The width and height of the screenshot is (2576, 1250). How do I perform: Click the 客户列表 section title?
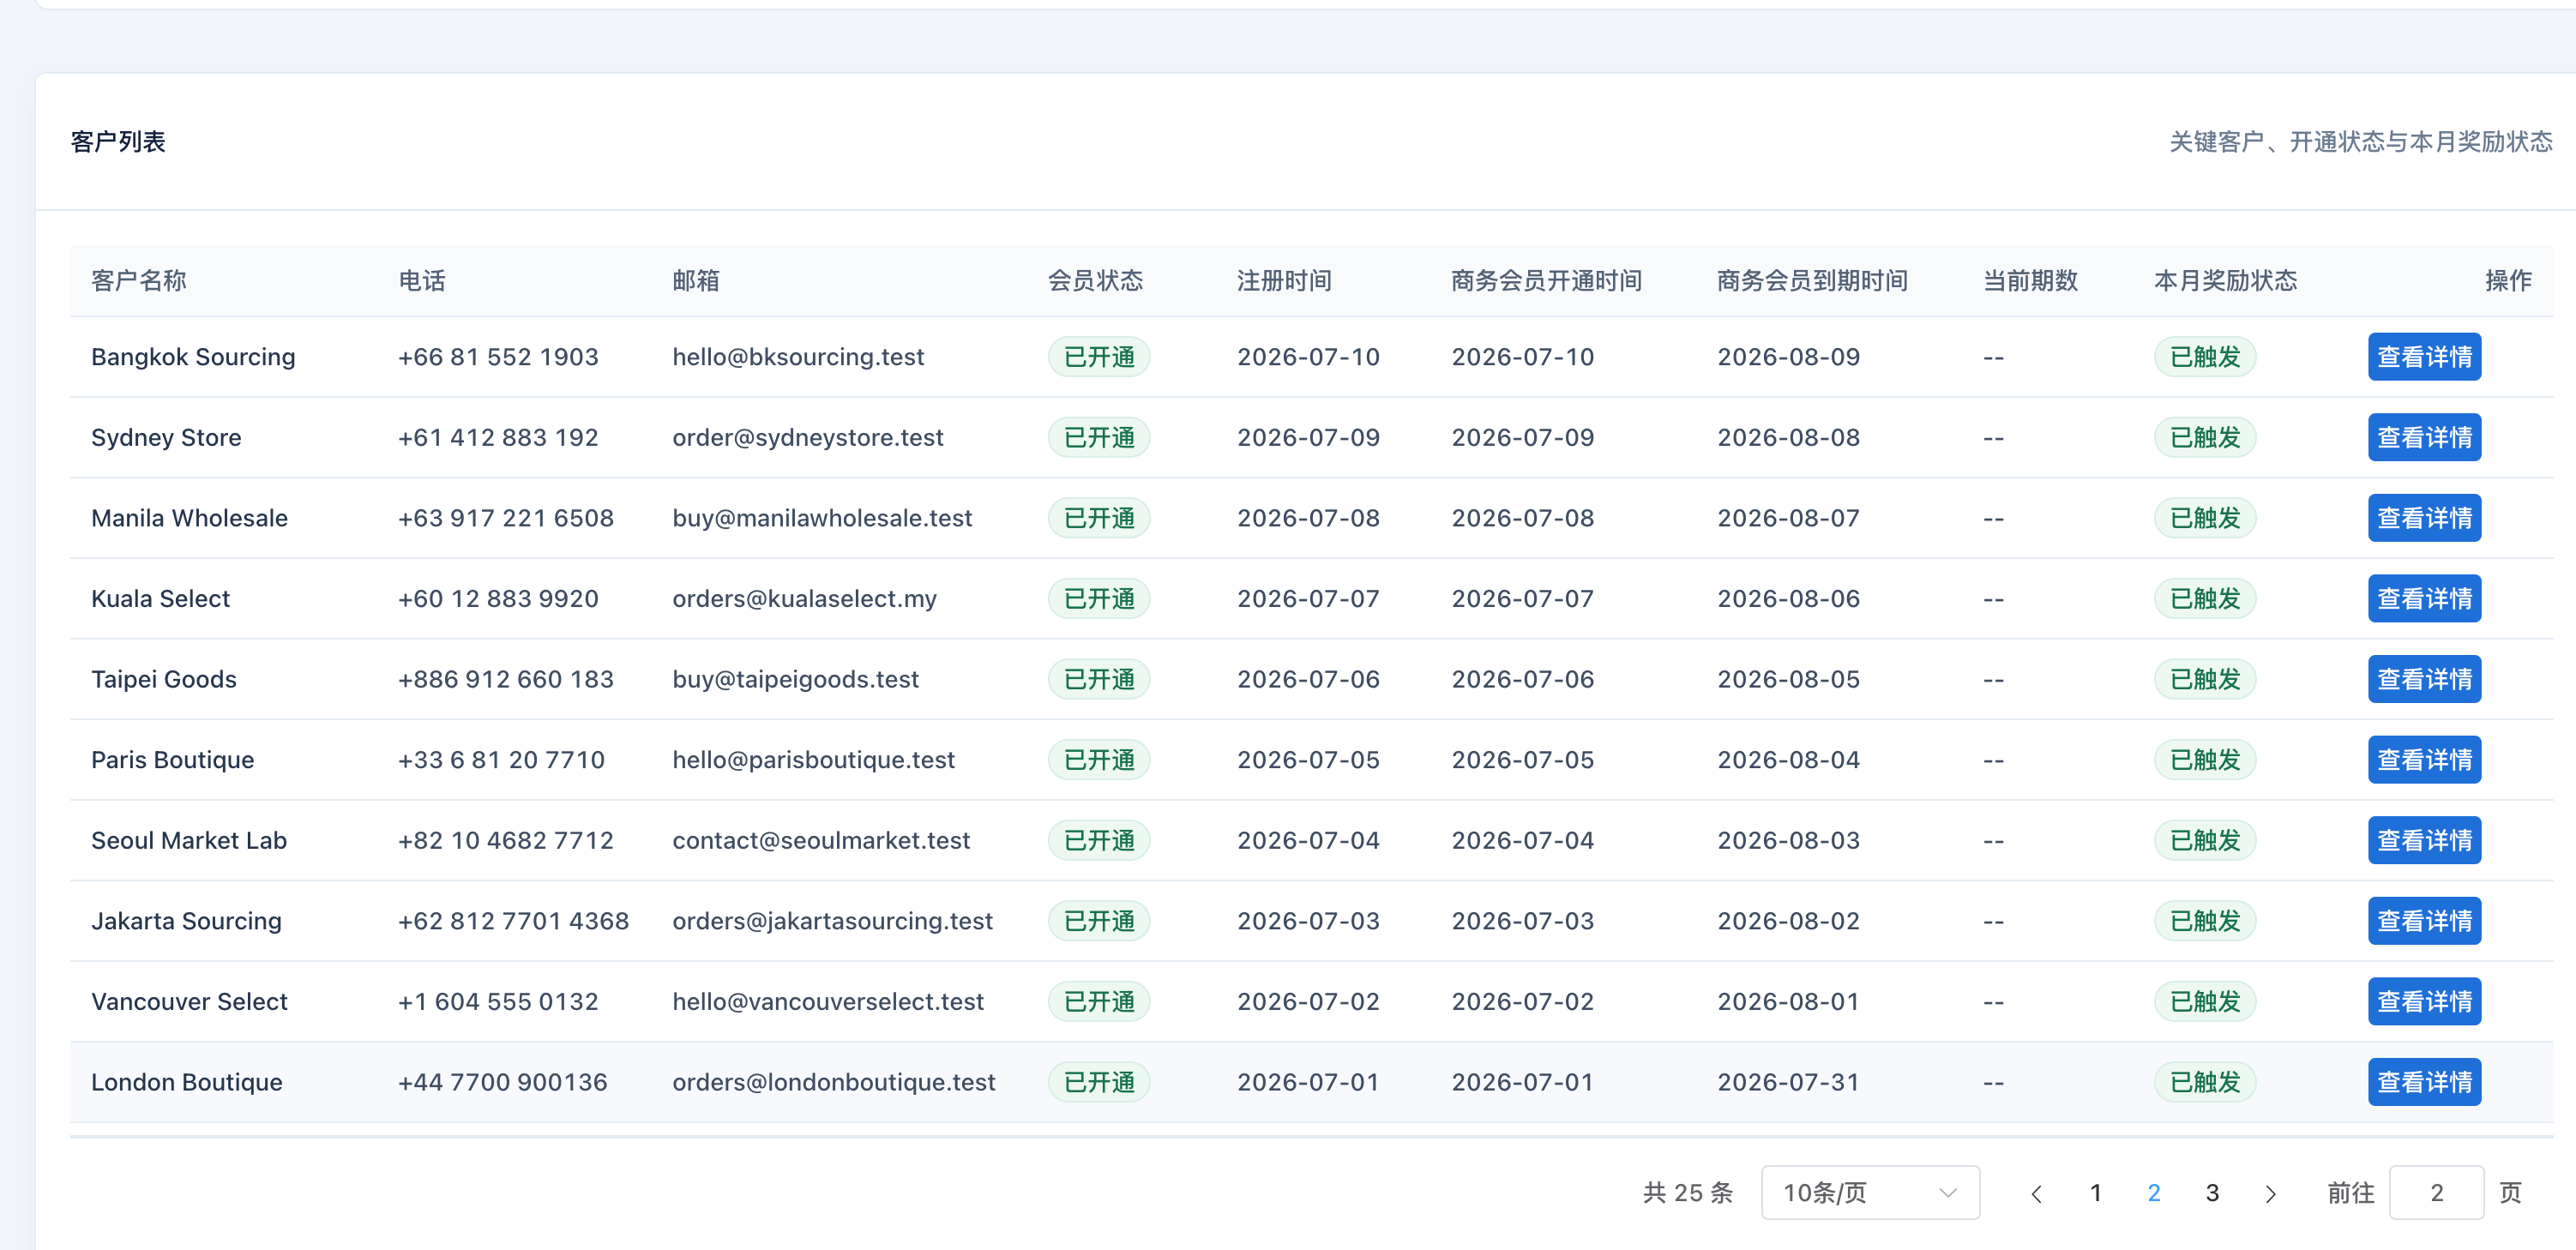click(x=118, y=142)
